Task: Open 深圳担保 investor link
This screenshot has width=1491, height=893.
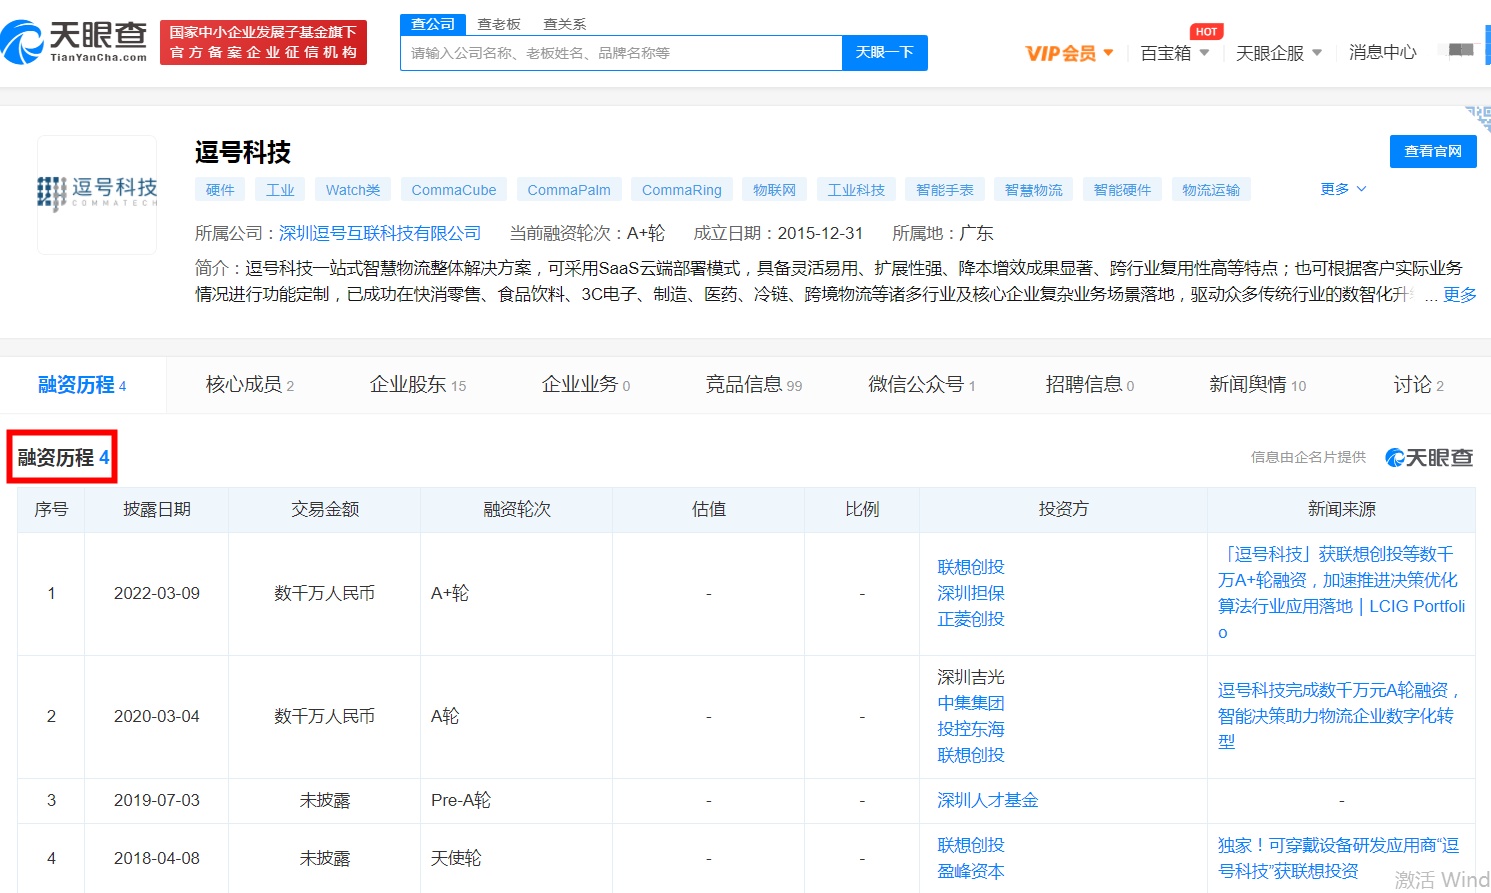Action: [x=971, y=593]
